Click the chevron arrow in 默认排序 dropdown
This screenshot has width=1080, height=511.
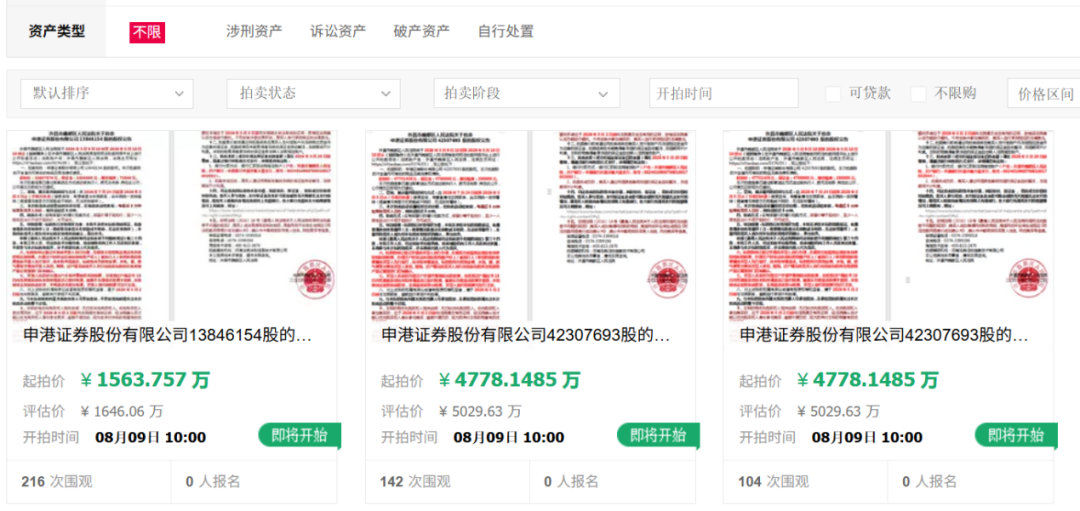tap(179, 94)
